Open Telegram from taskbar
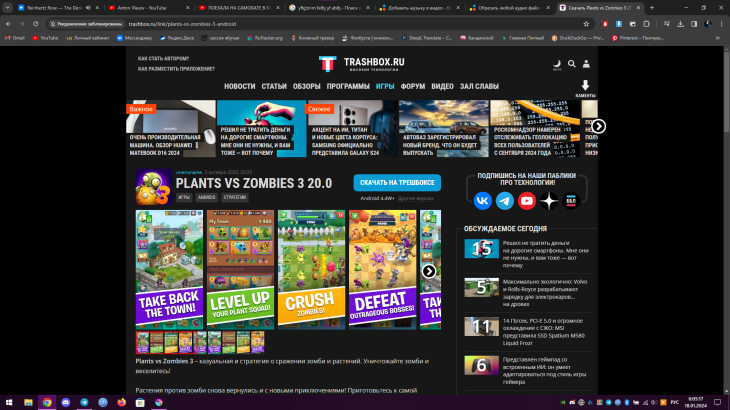 click(x=84, y=403)
